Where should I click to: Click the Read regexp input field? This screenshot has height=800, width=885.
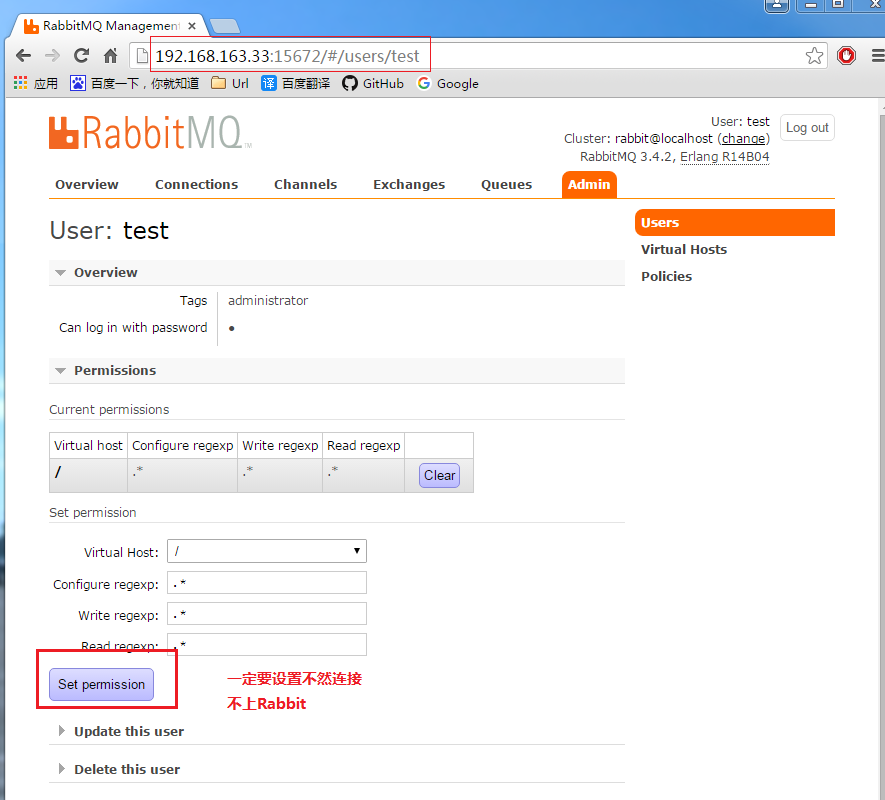267,645
